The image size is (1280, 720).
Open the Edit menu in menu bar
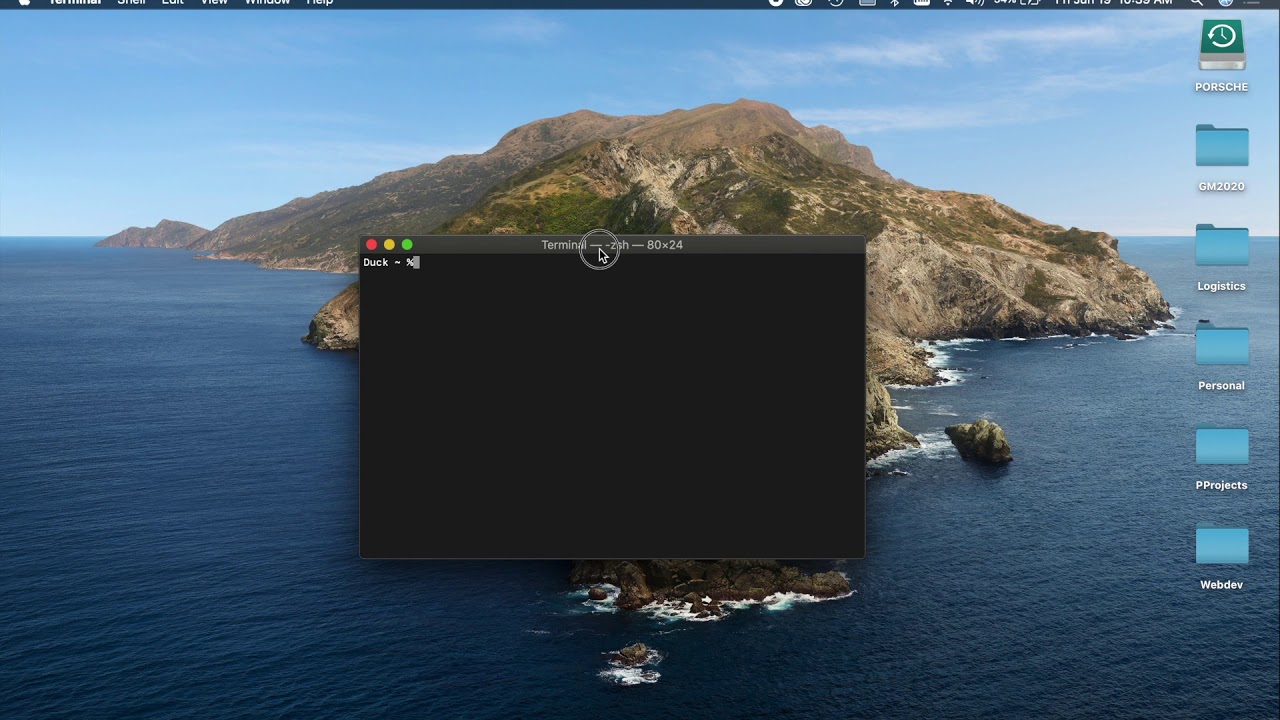click(173, 3)
